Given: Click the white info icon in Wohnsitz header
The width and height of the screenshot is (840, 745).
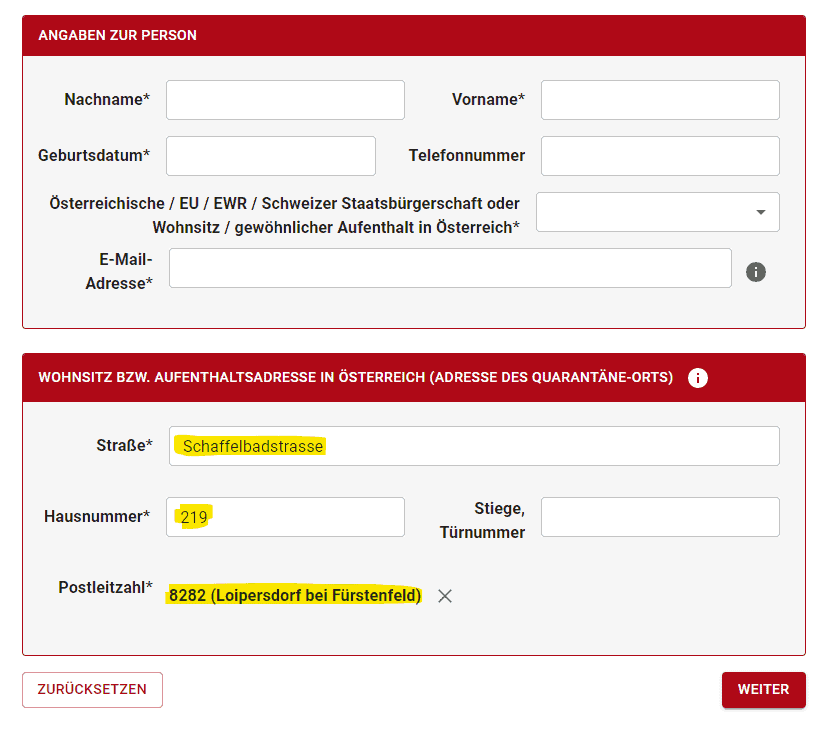Looking at the screenshot, I should pyautogui.click(x=698, y=378).
